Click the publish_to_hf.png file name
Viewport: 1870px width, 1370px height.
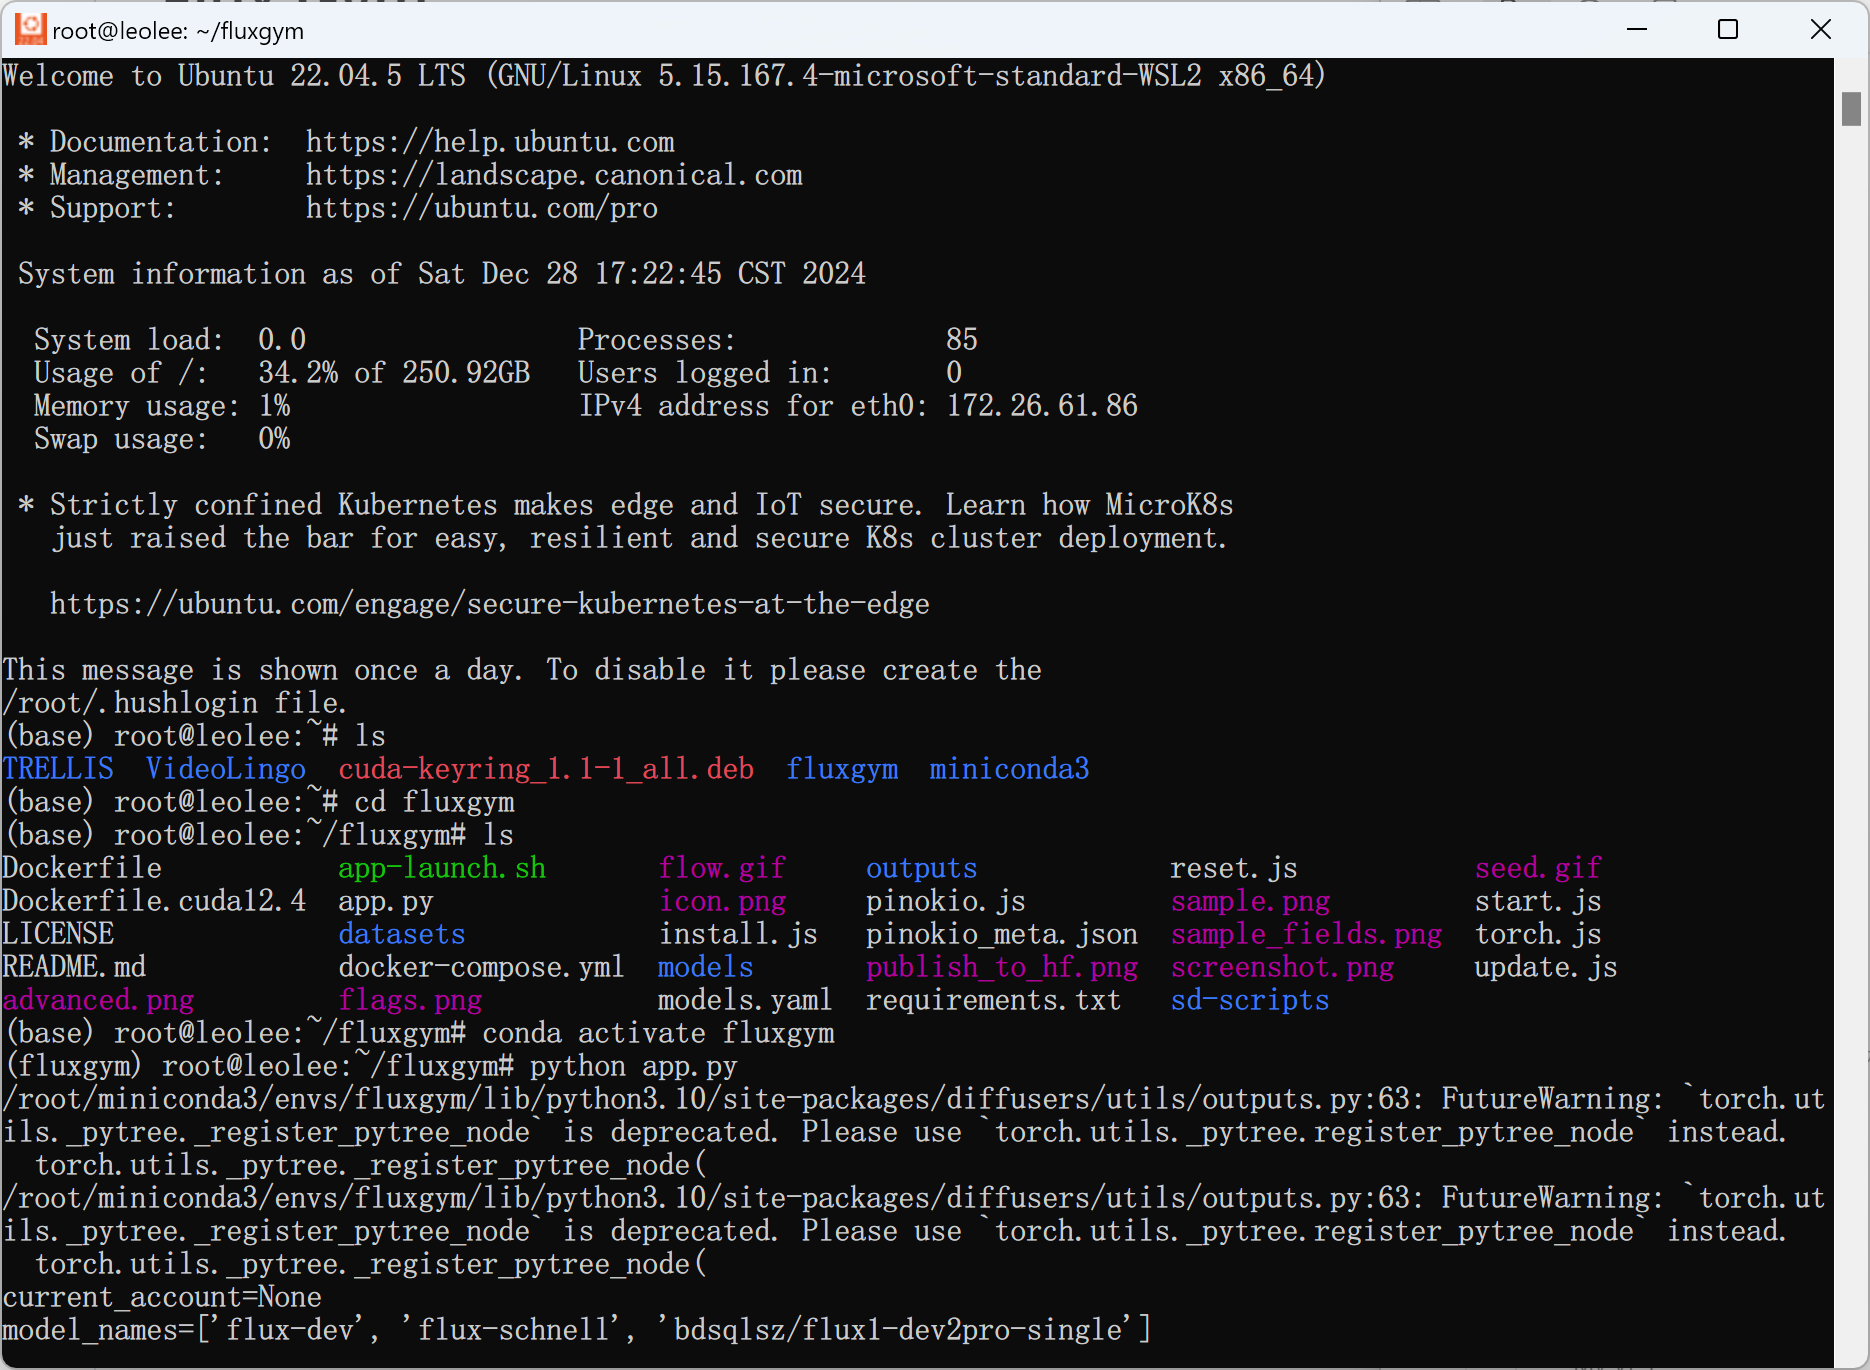pos(1001,967)
